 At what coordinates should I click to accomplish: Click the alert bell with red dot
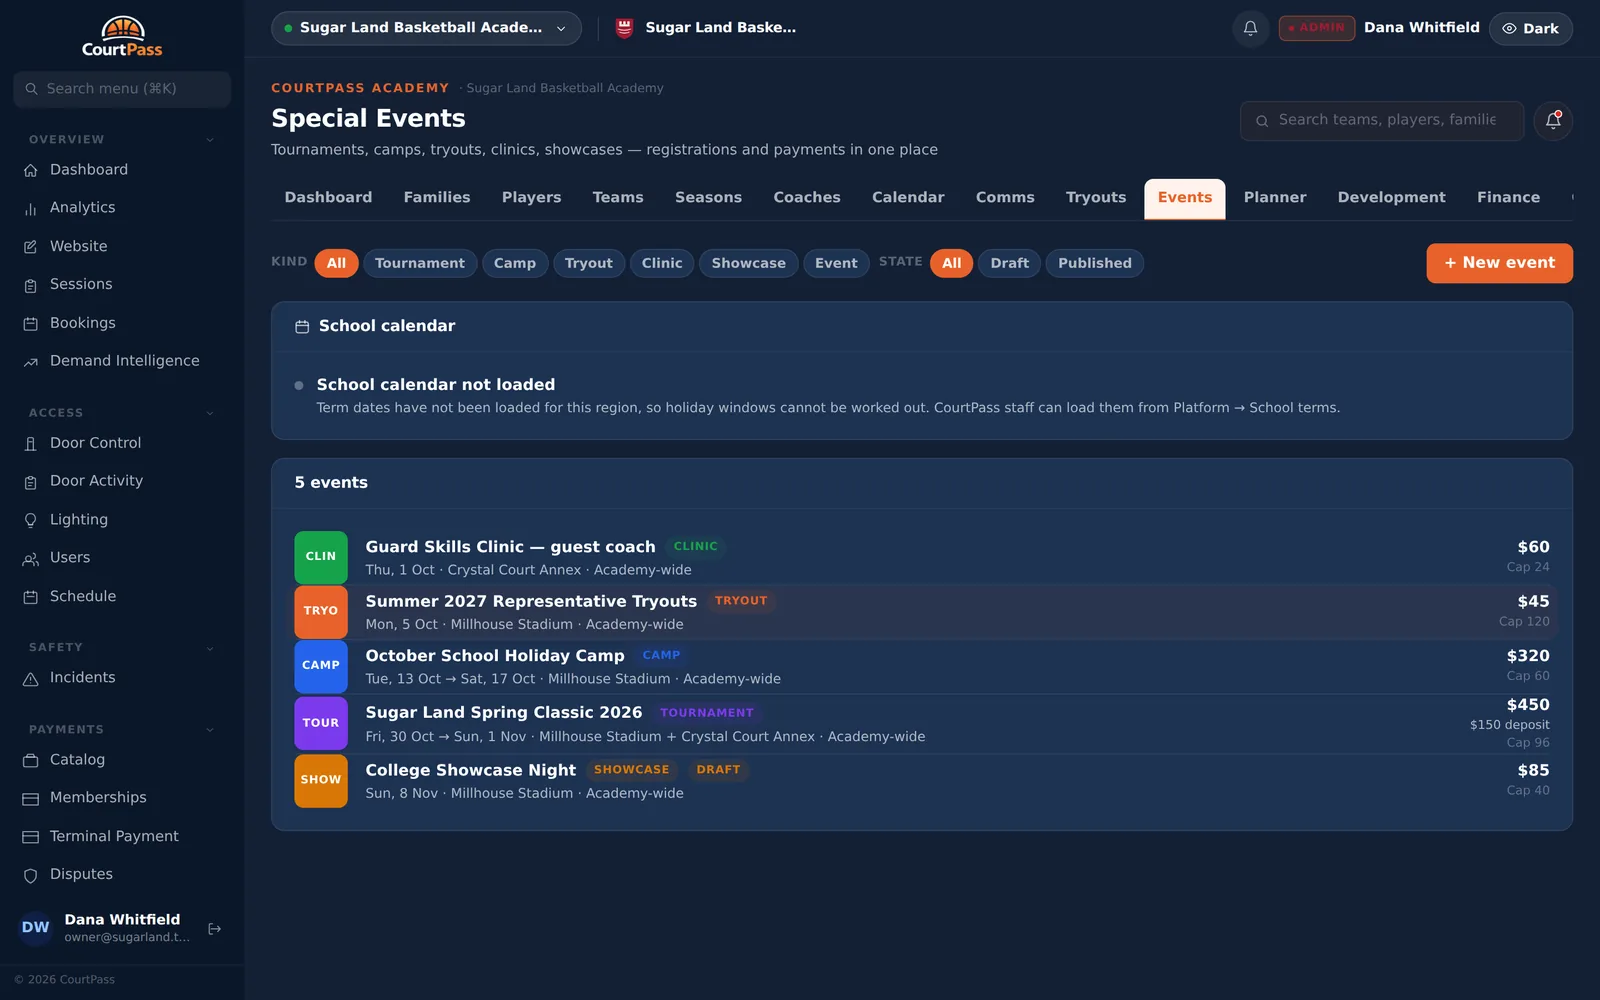coord(1553,121)
